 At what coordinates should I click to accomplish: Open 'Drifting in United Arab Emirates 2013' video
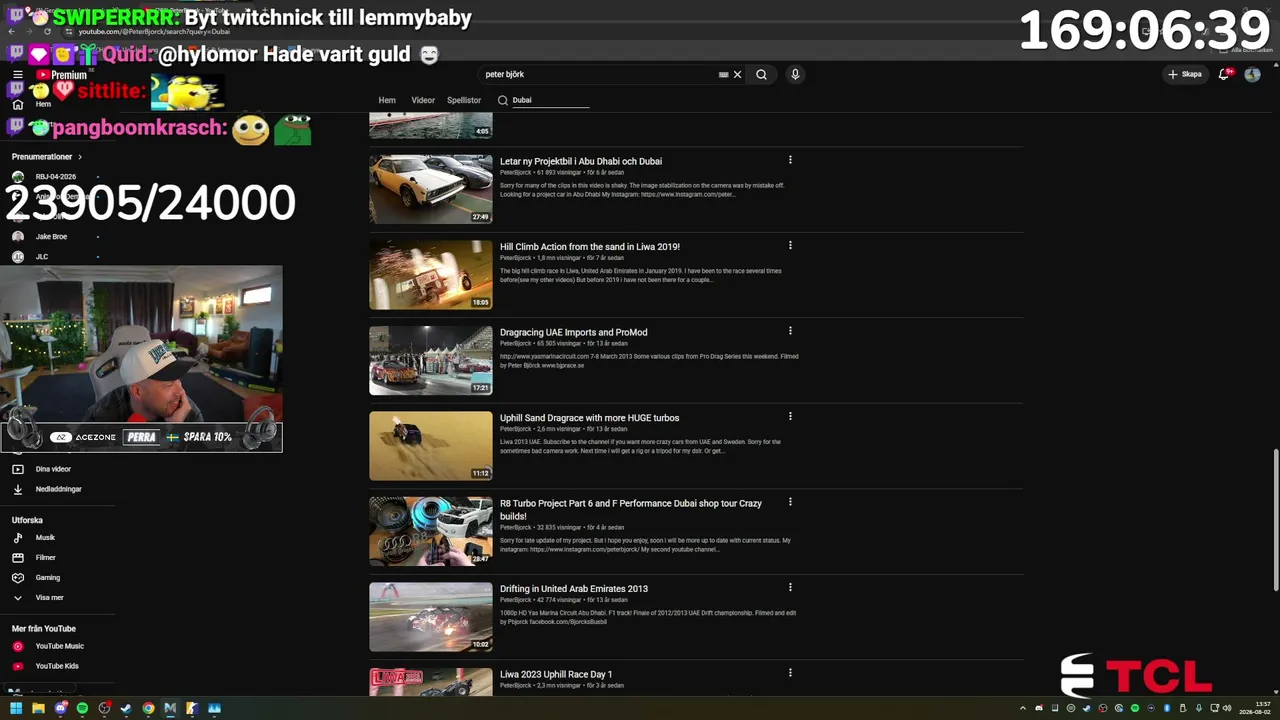pyautogui.click(x=574, y=589)
